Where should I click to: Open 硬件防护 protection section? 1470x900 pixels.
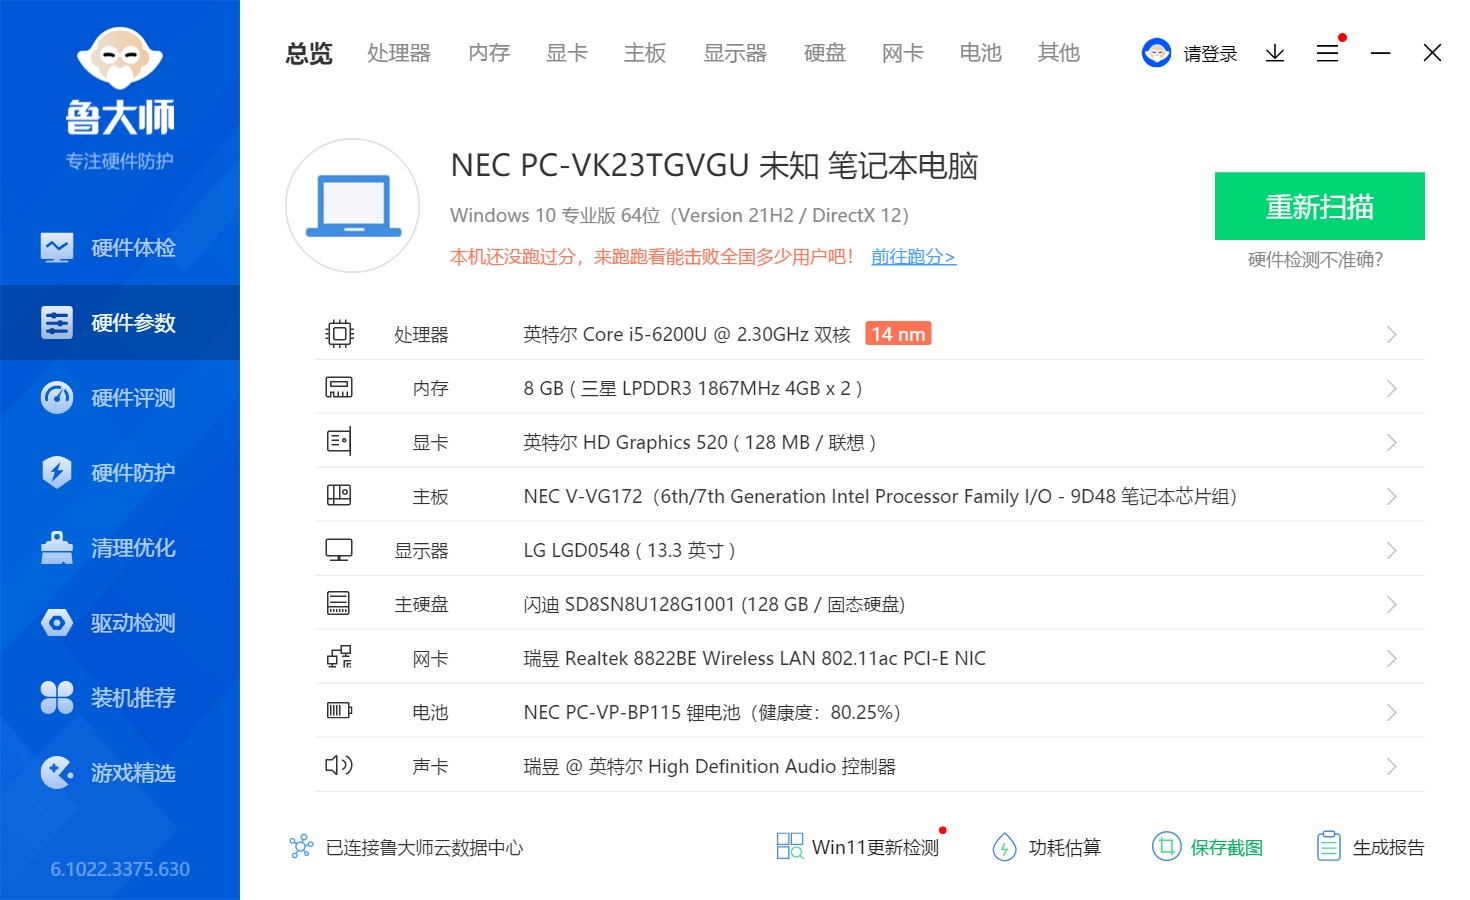[x=120, y=472]
